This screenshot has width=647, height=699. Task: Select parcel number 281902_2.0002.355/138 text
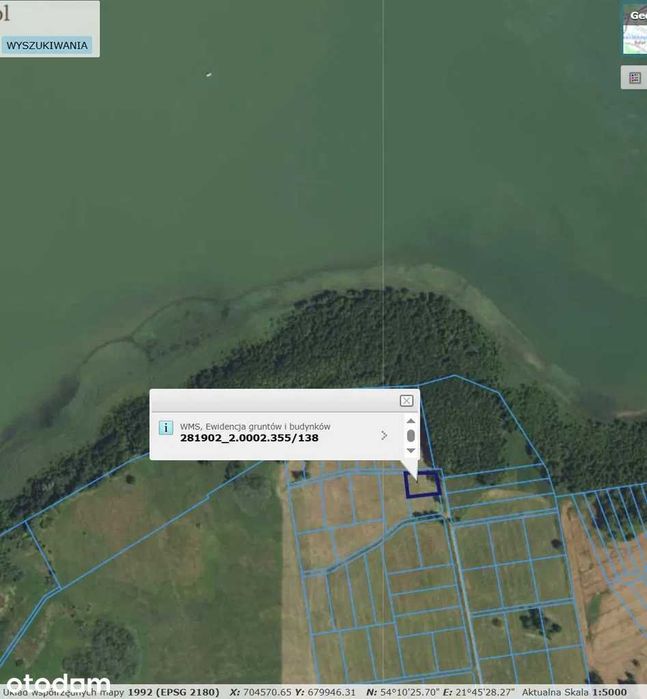[x=249, y=438]
